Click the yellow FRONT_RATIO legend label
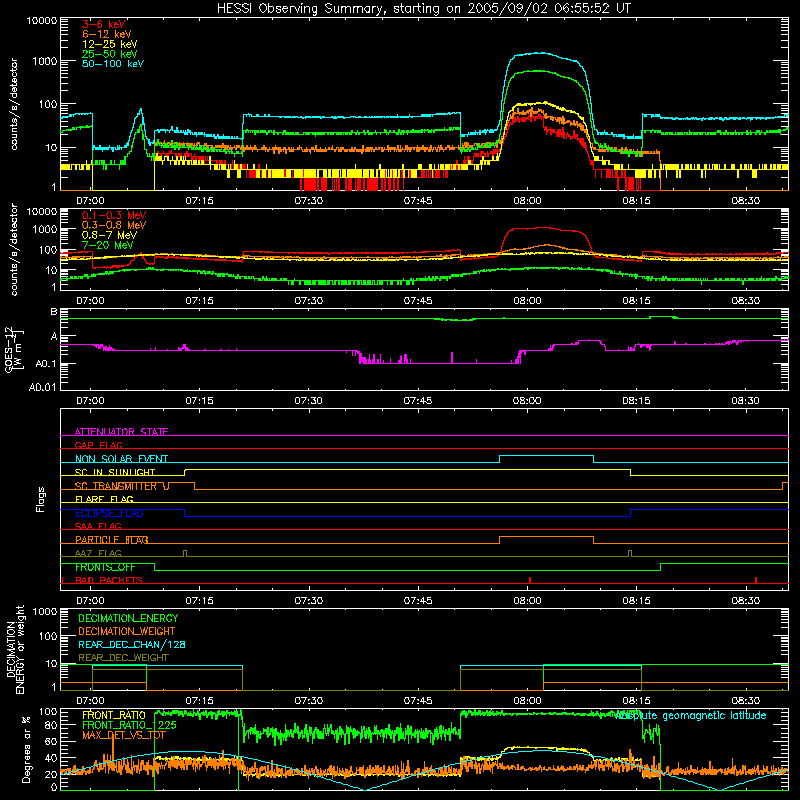Screen dimensions: 800x800 tap(114, 716)
